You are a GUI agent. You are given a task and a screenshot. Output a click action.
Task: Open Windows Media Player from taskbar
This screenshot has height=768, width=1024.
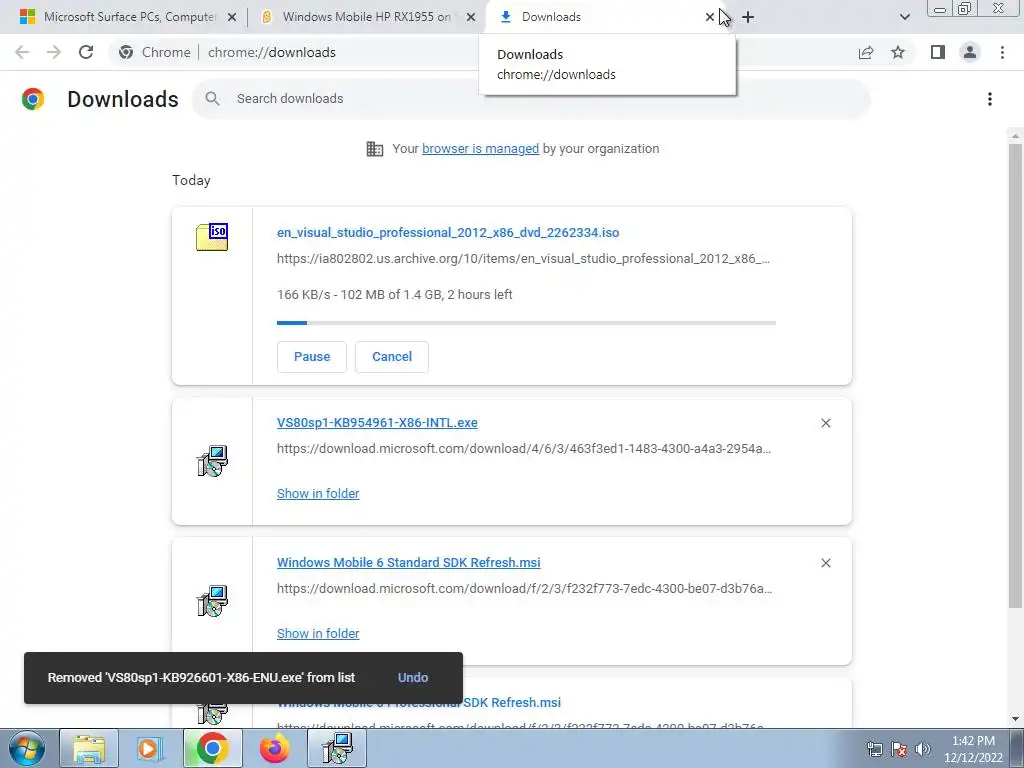click(x=150, y=748)
